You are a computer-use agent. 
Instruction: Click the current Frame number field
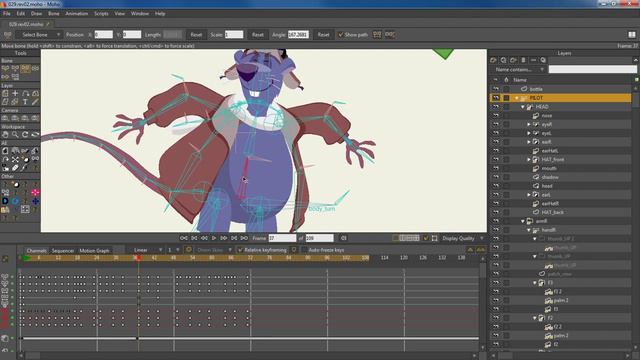(x=282, y=238)
